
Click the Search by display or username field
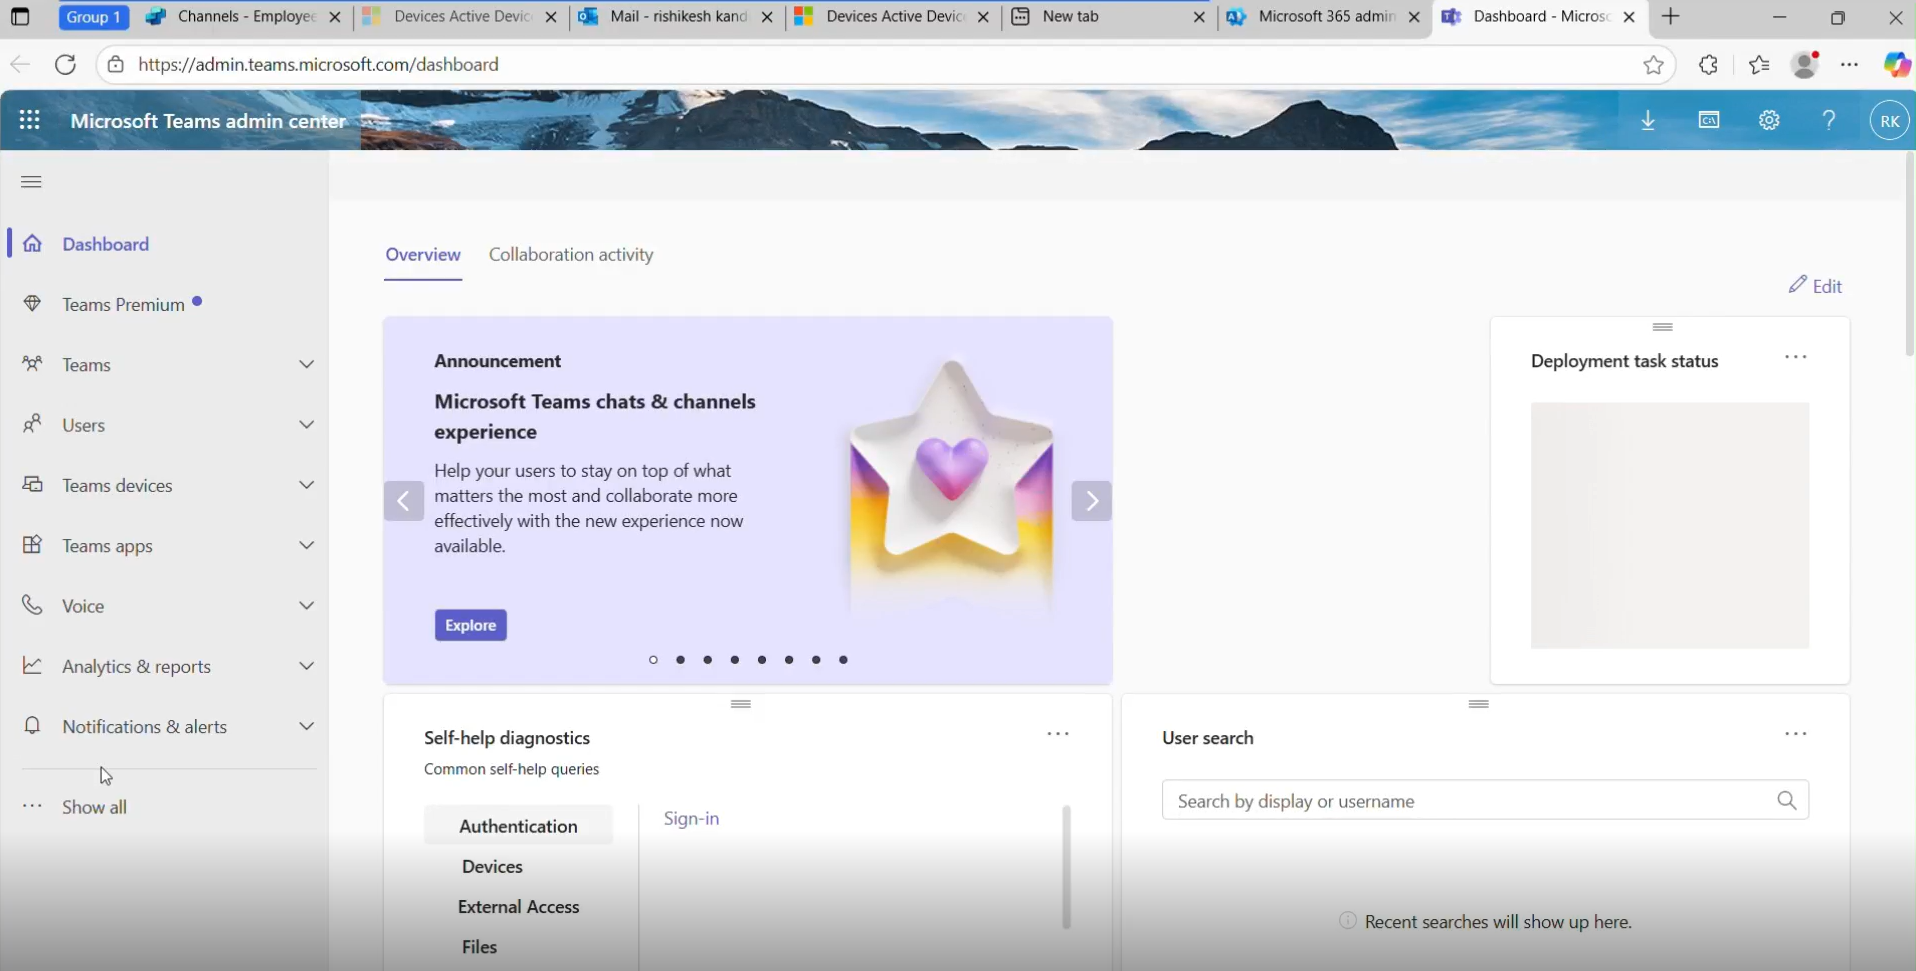[1465, 800]
